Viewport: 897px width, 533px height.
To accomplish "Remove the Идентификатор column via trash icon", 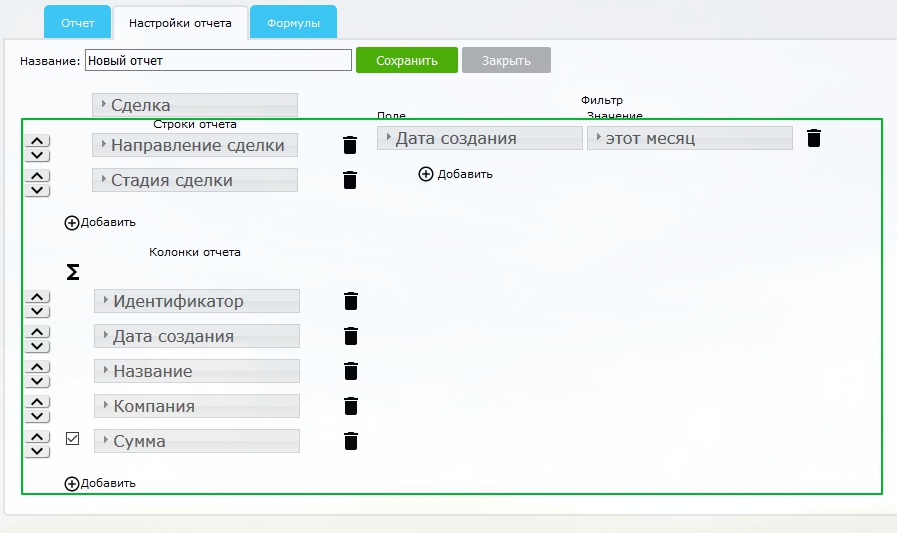I will 350,301.
